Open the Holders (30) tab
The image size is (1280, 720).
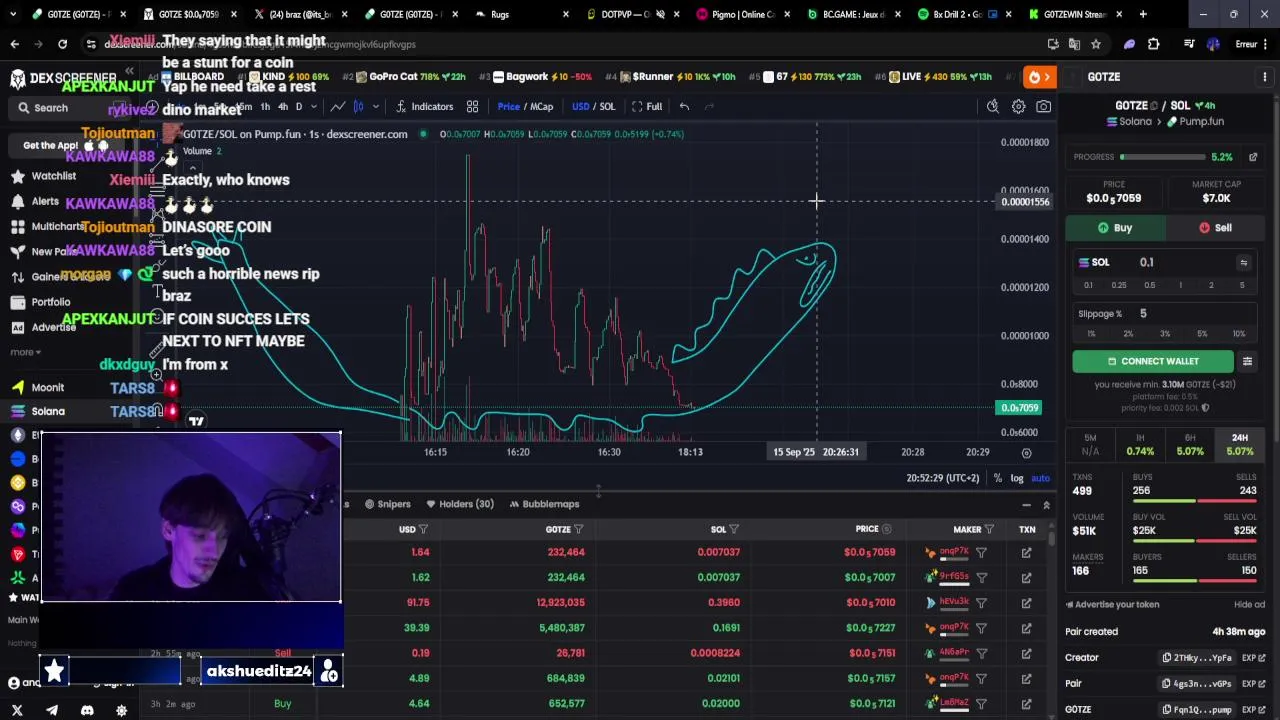pos(460,504)
